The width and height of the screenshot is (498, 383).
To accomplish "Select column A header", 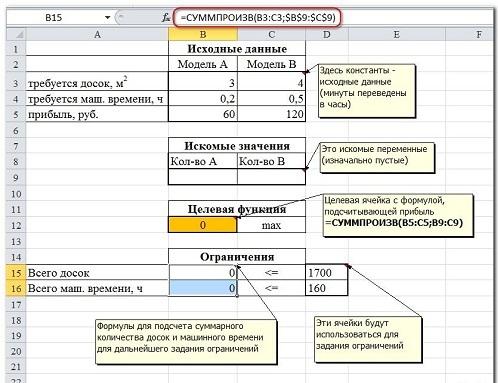I will coord(97,34).
